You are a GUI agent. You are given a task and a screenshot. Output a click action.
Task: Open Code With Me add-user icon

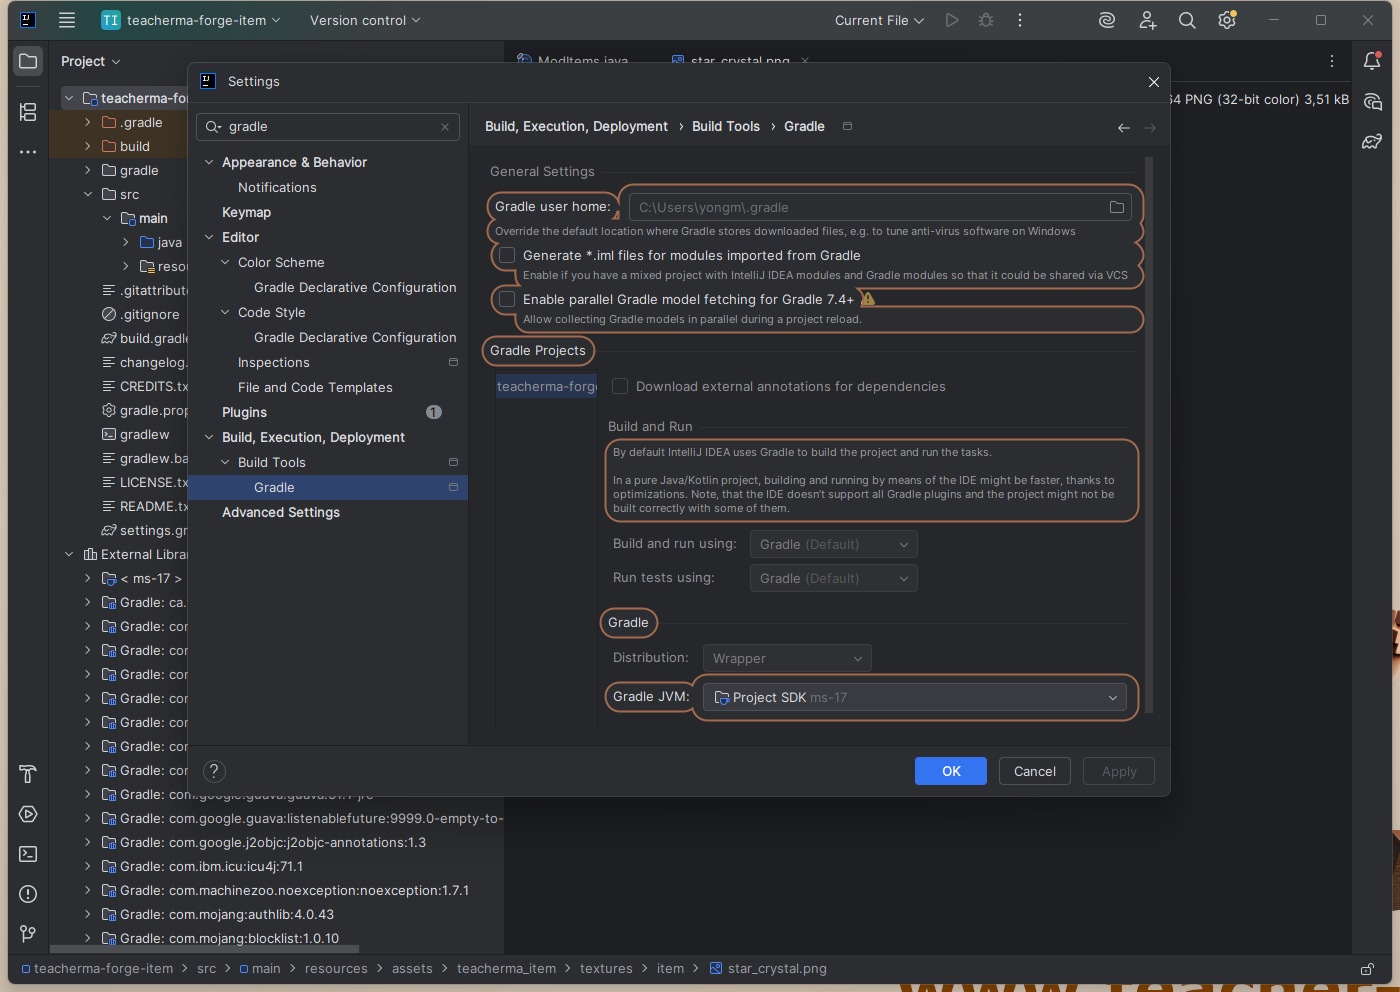(1147, 20)
